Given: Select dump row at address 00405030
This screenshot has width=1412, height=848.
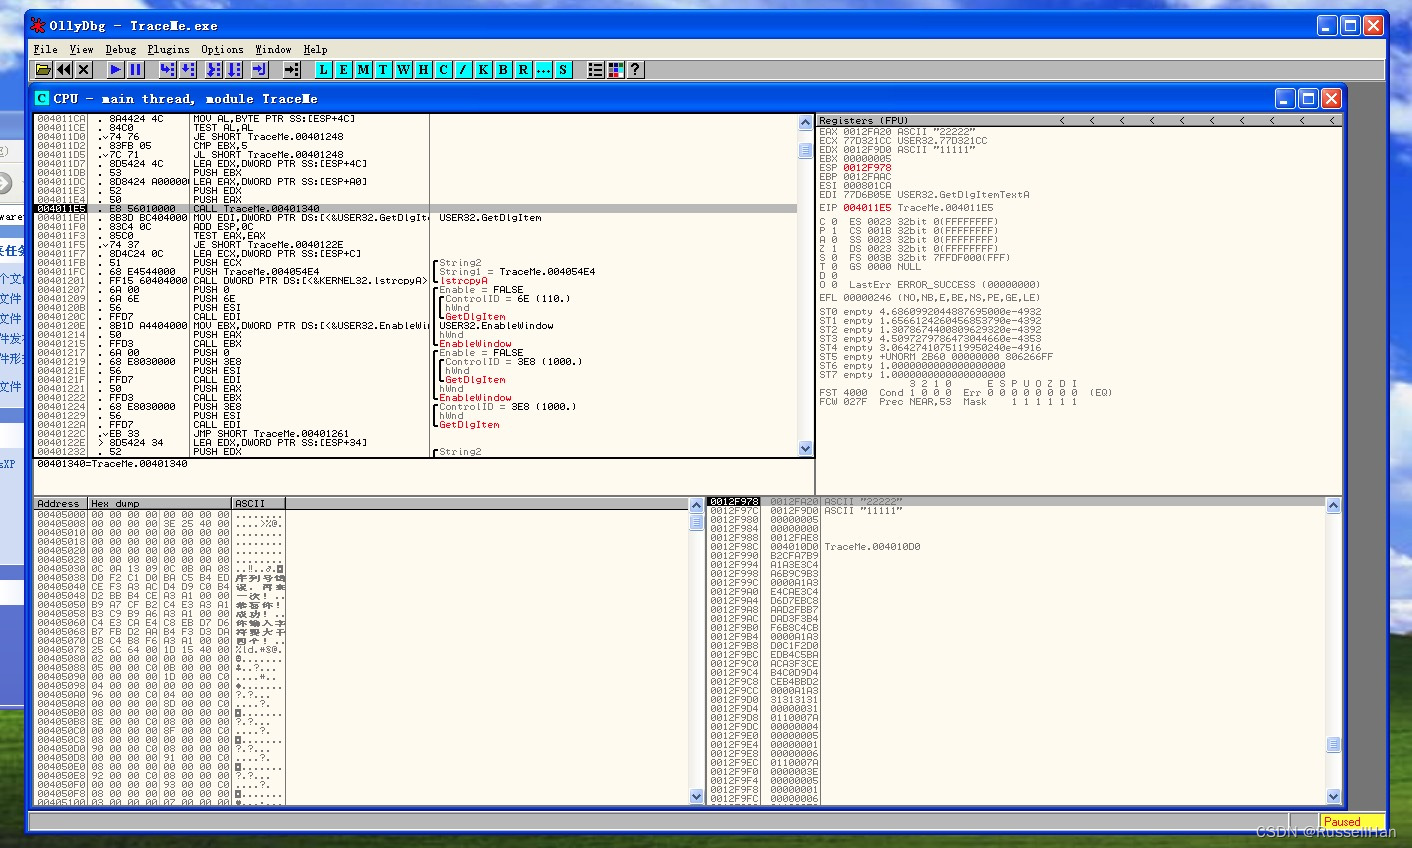Looking at the screenshot, I should pyautogui.click(x=160, y=568).
